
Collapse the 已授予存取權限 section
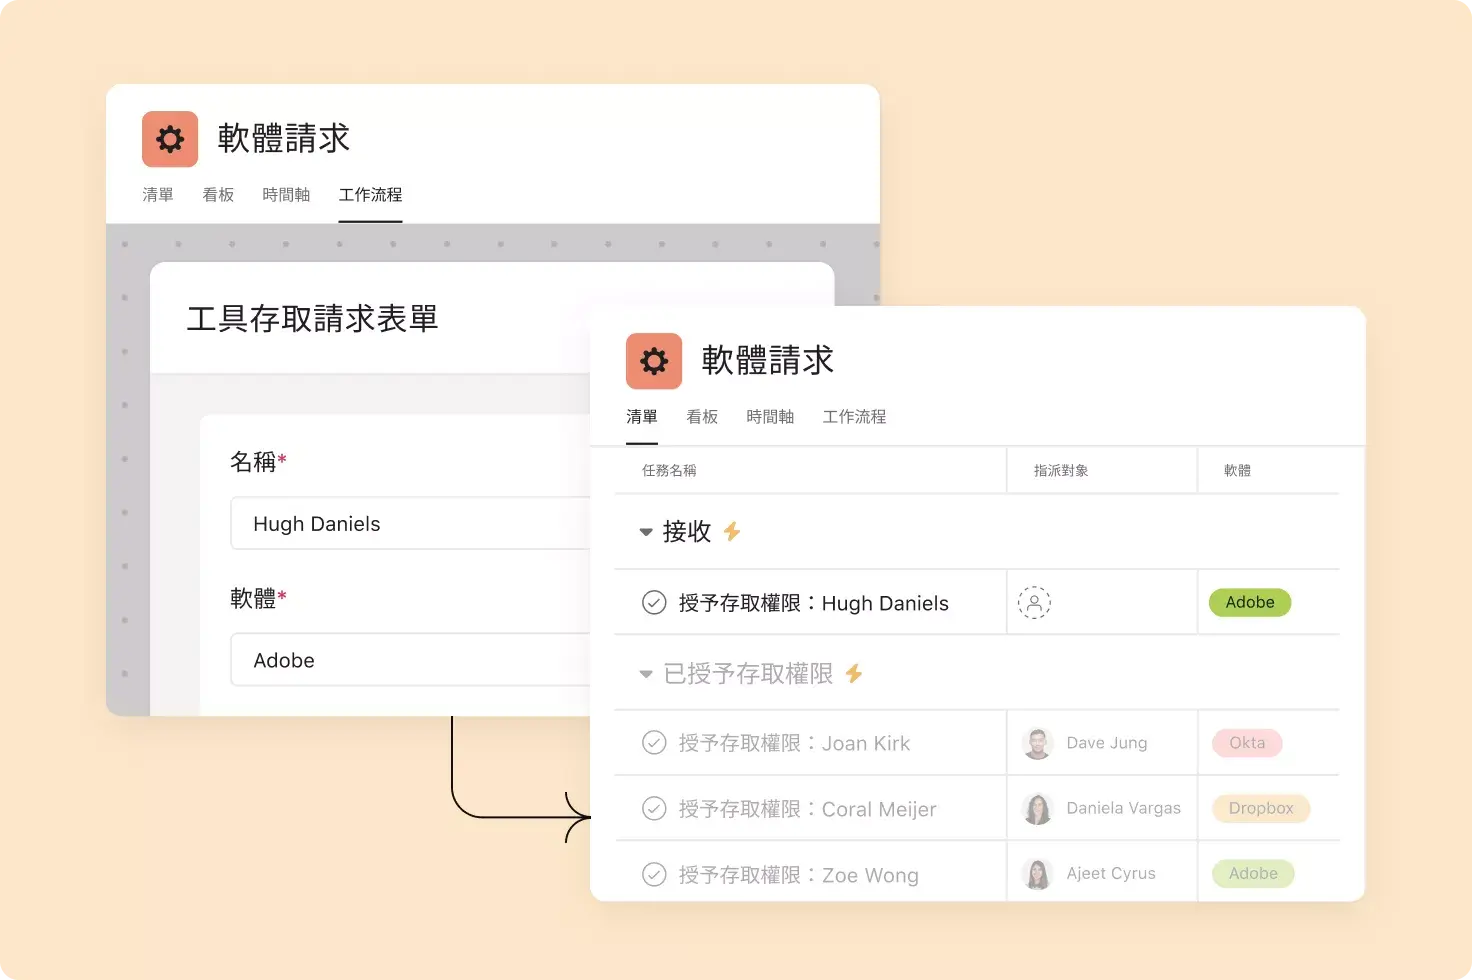645,673
